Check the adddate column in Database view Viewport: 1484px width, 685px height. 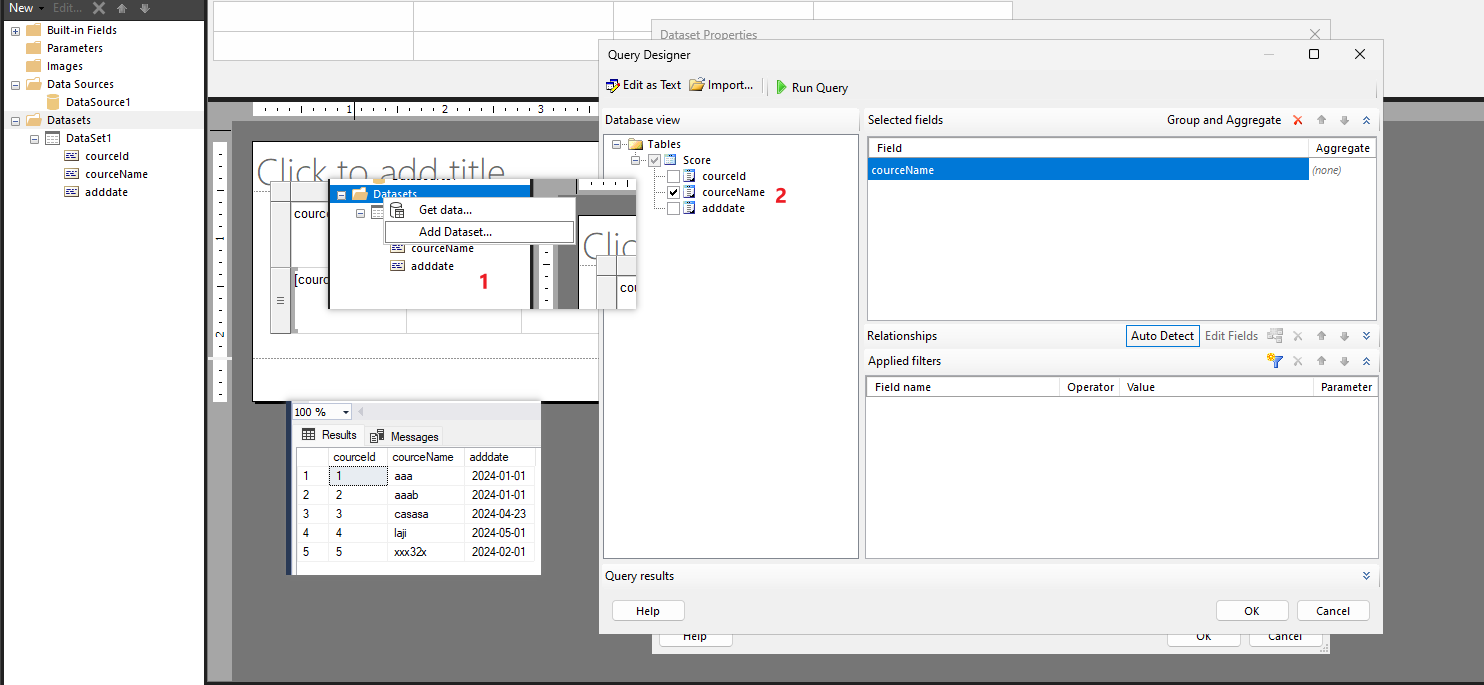tap(674, 208)
